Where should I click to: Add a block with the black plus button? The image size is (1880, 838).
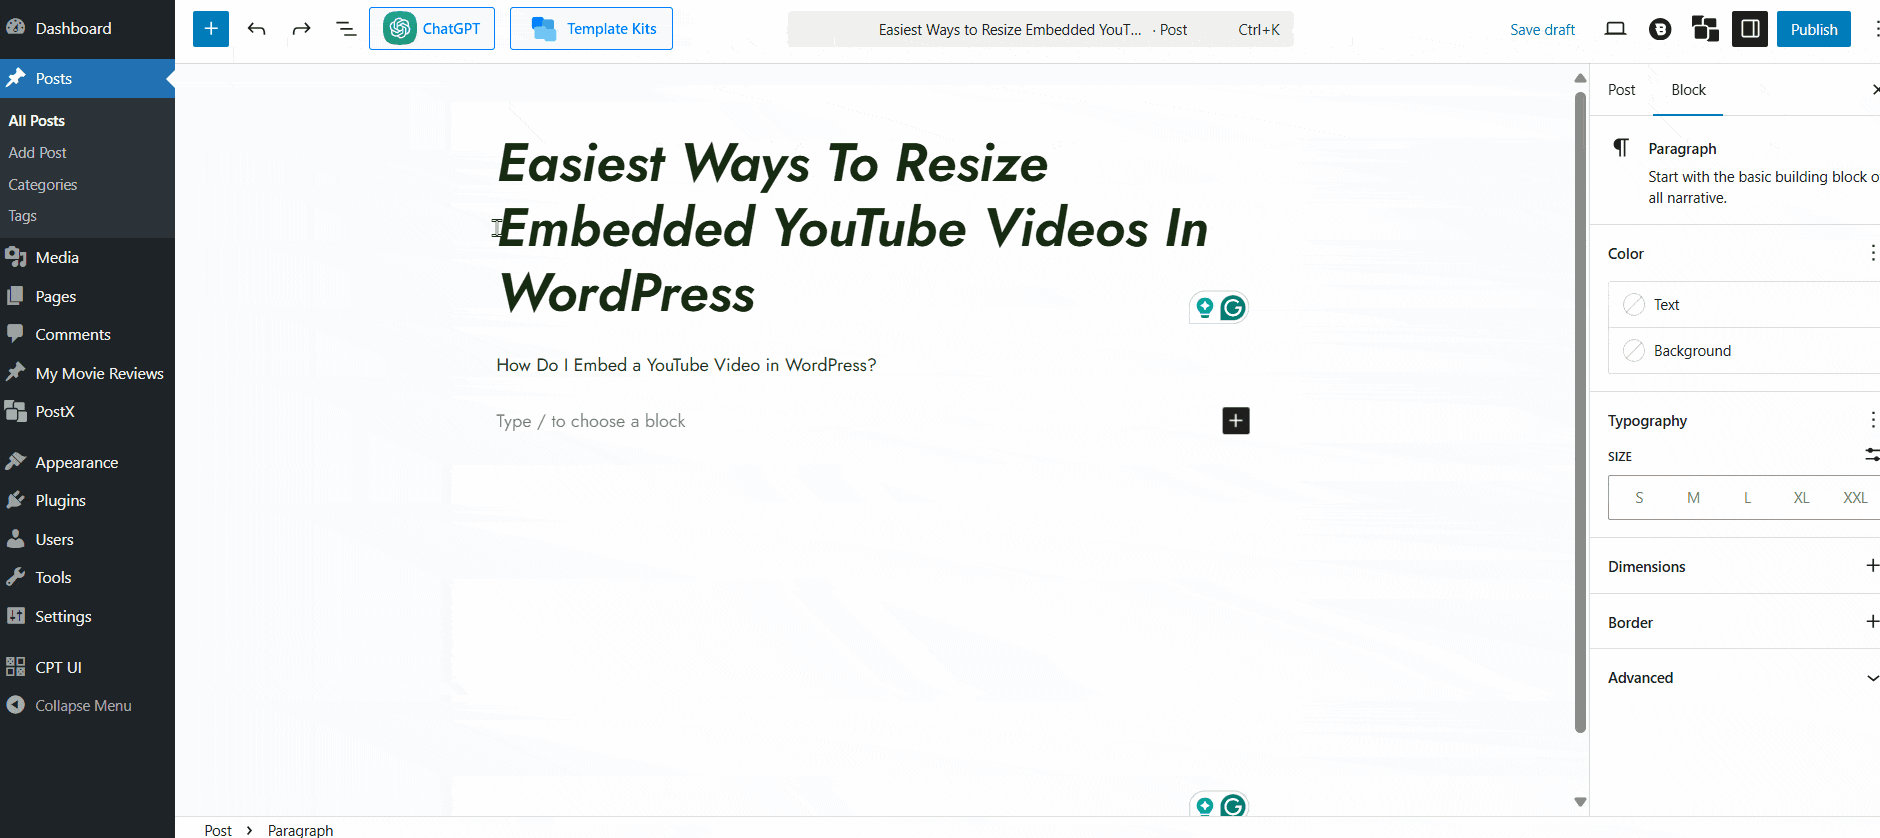(x=1236, y=421)
